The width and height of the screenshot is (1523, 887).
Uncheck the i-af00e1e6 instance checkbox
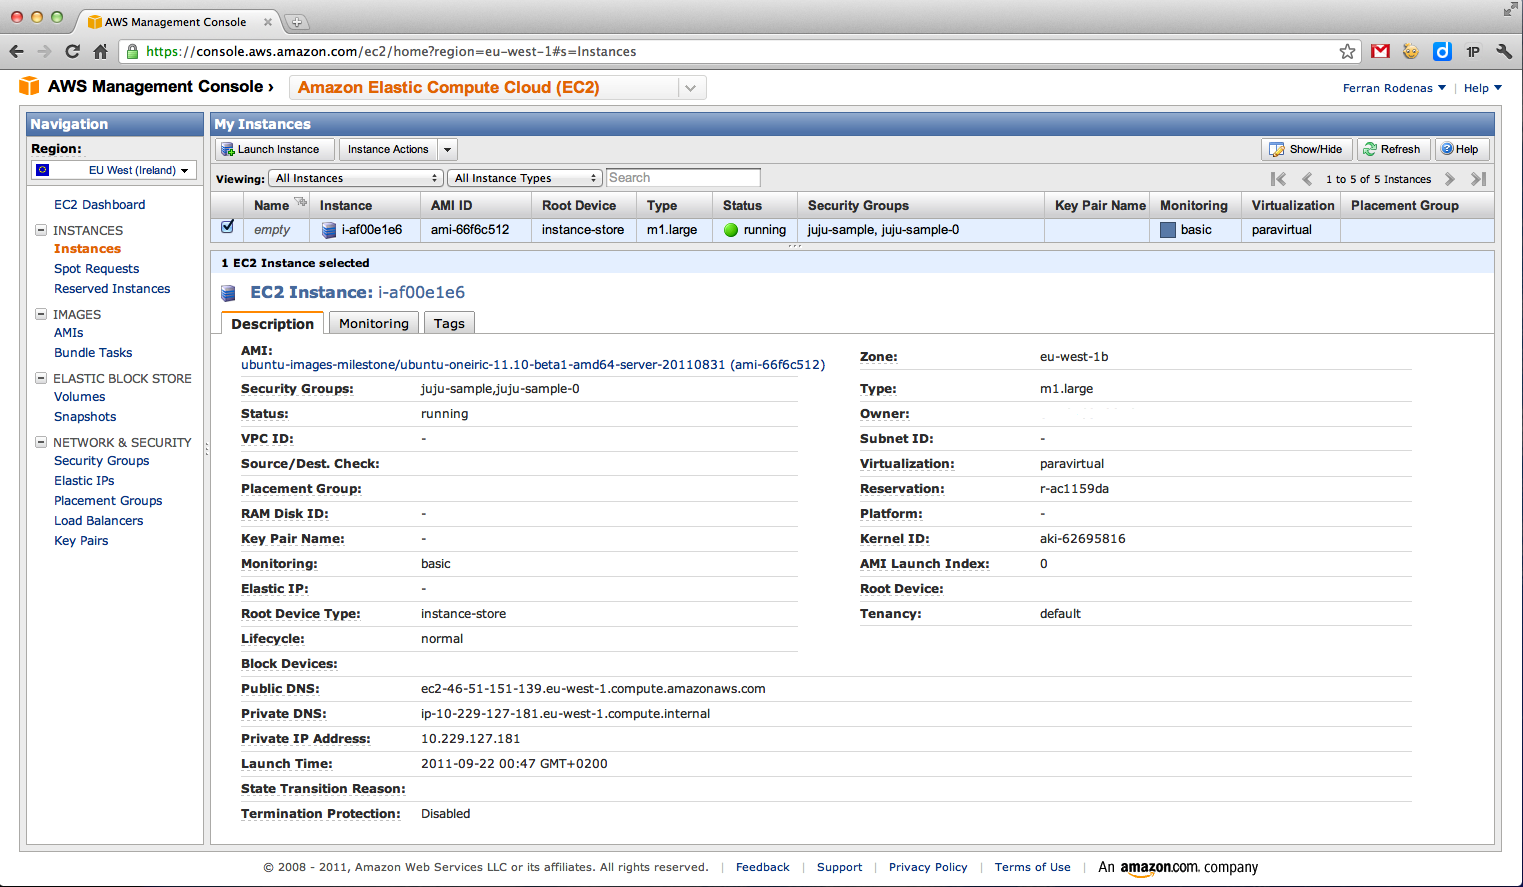coord(228,227)
